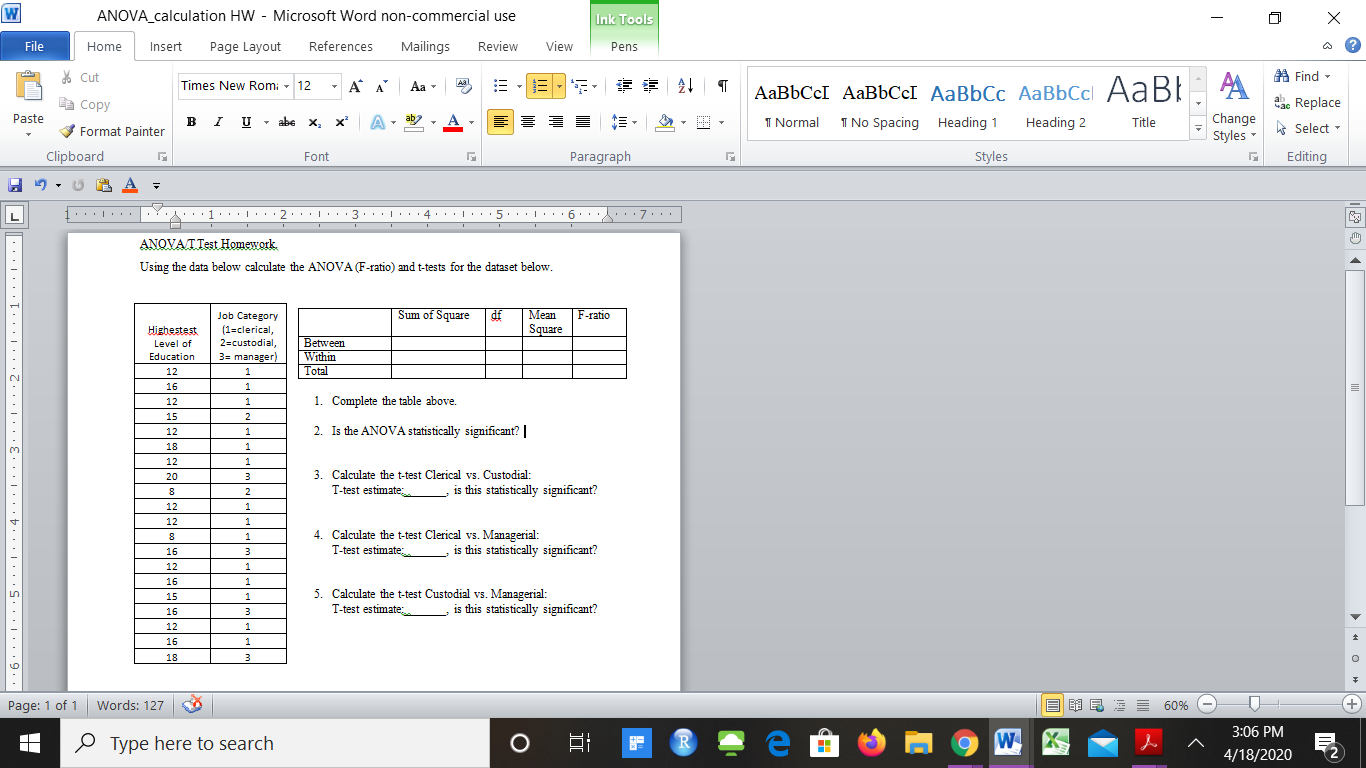Open the line spacing dropdown
The height and width of the screenshot is (768, 1366).
623,121
